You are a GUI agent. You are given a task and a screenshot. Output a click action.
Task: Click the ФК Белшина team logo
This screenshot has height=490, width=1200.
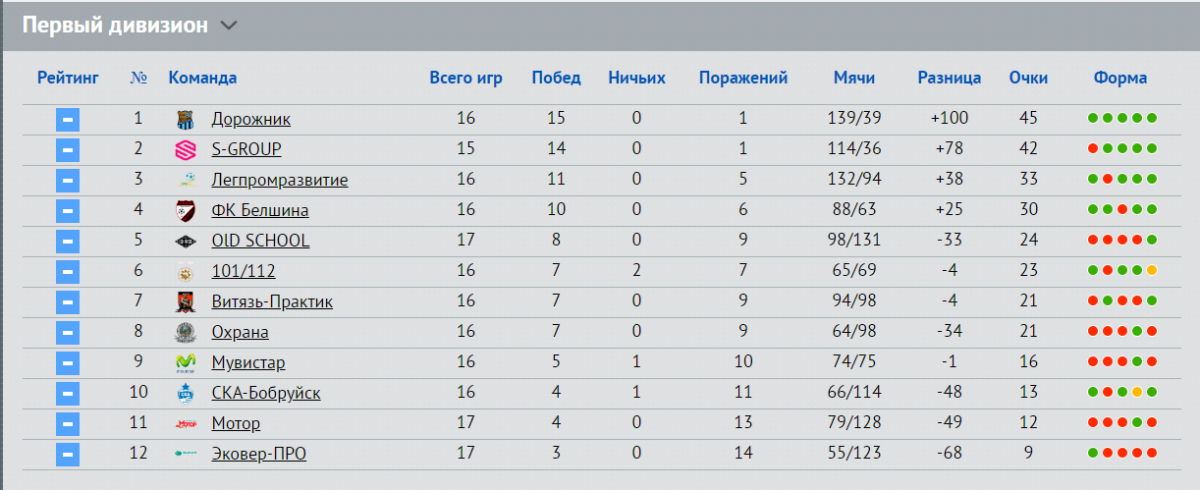186,211
